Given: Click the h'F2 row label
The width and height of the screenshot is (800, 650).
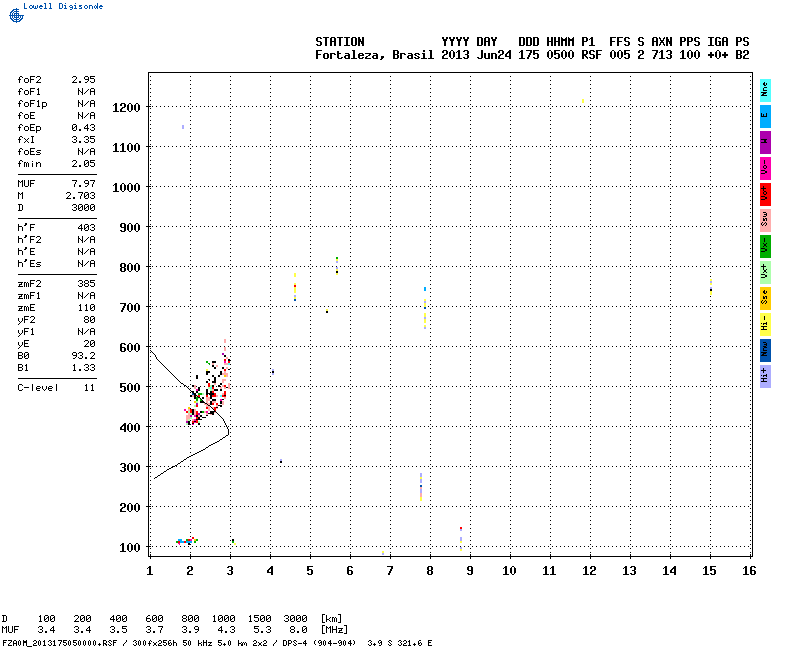Looking at the screenshot, I should point(29,240).
